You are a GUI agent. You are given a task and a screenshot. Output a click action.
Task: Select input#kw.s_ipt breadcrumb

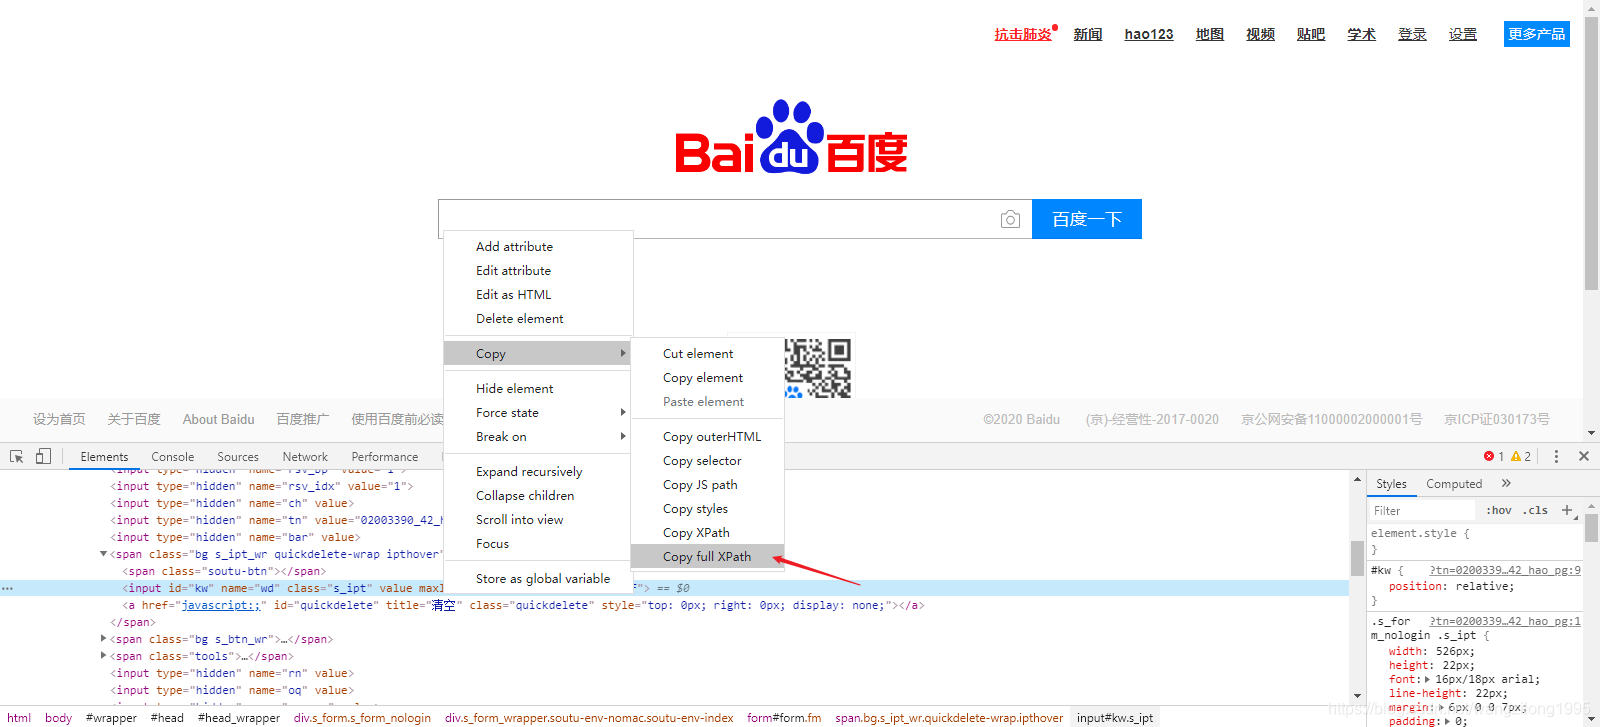click(x=1115, y=717)
